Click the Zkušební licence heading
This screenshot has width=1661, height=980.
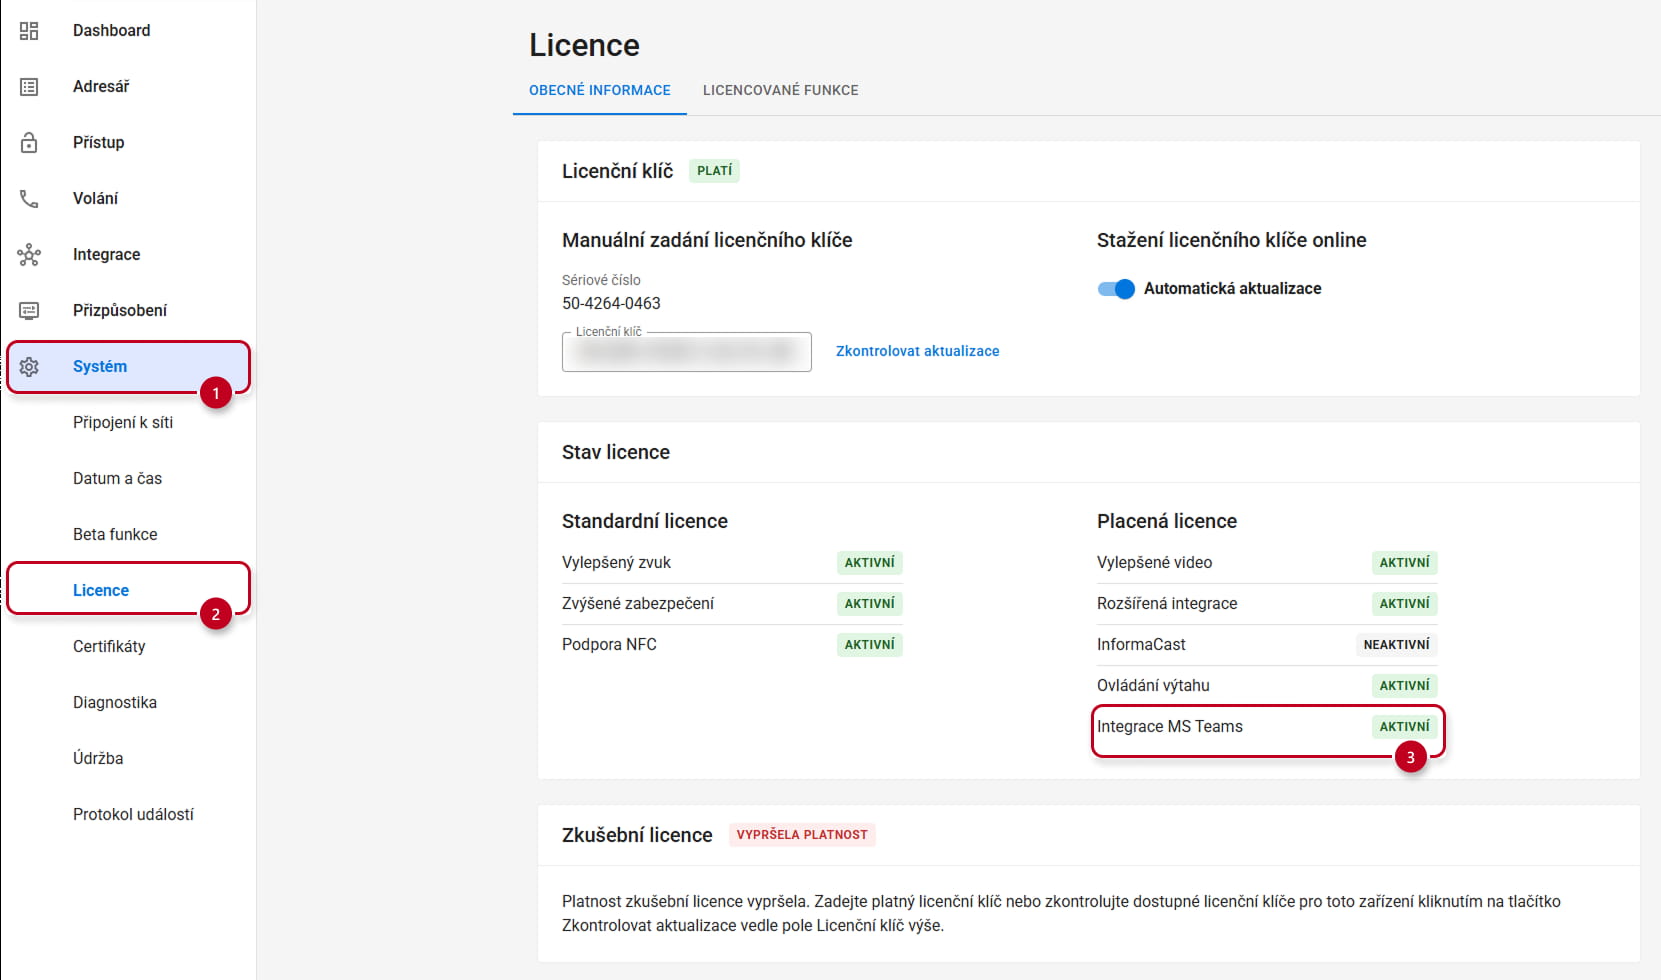coord(637,835)
